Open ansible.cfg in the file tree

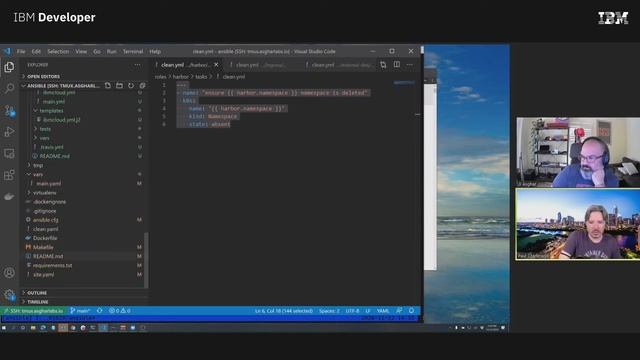pos(45,220)
